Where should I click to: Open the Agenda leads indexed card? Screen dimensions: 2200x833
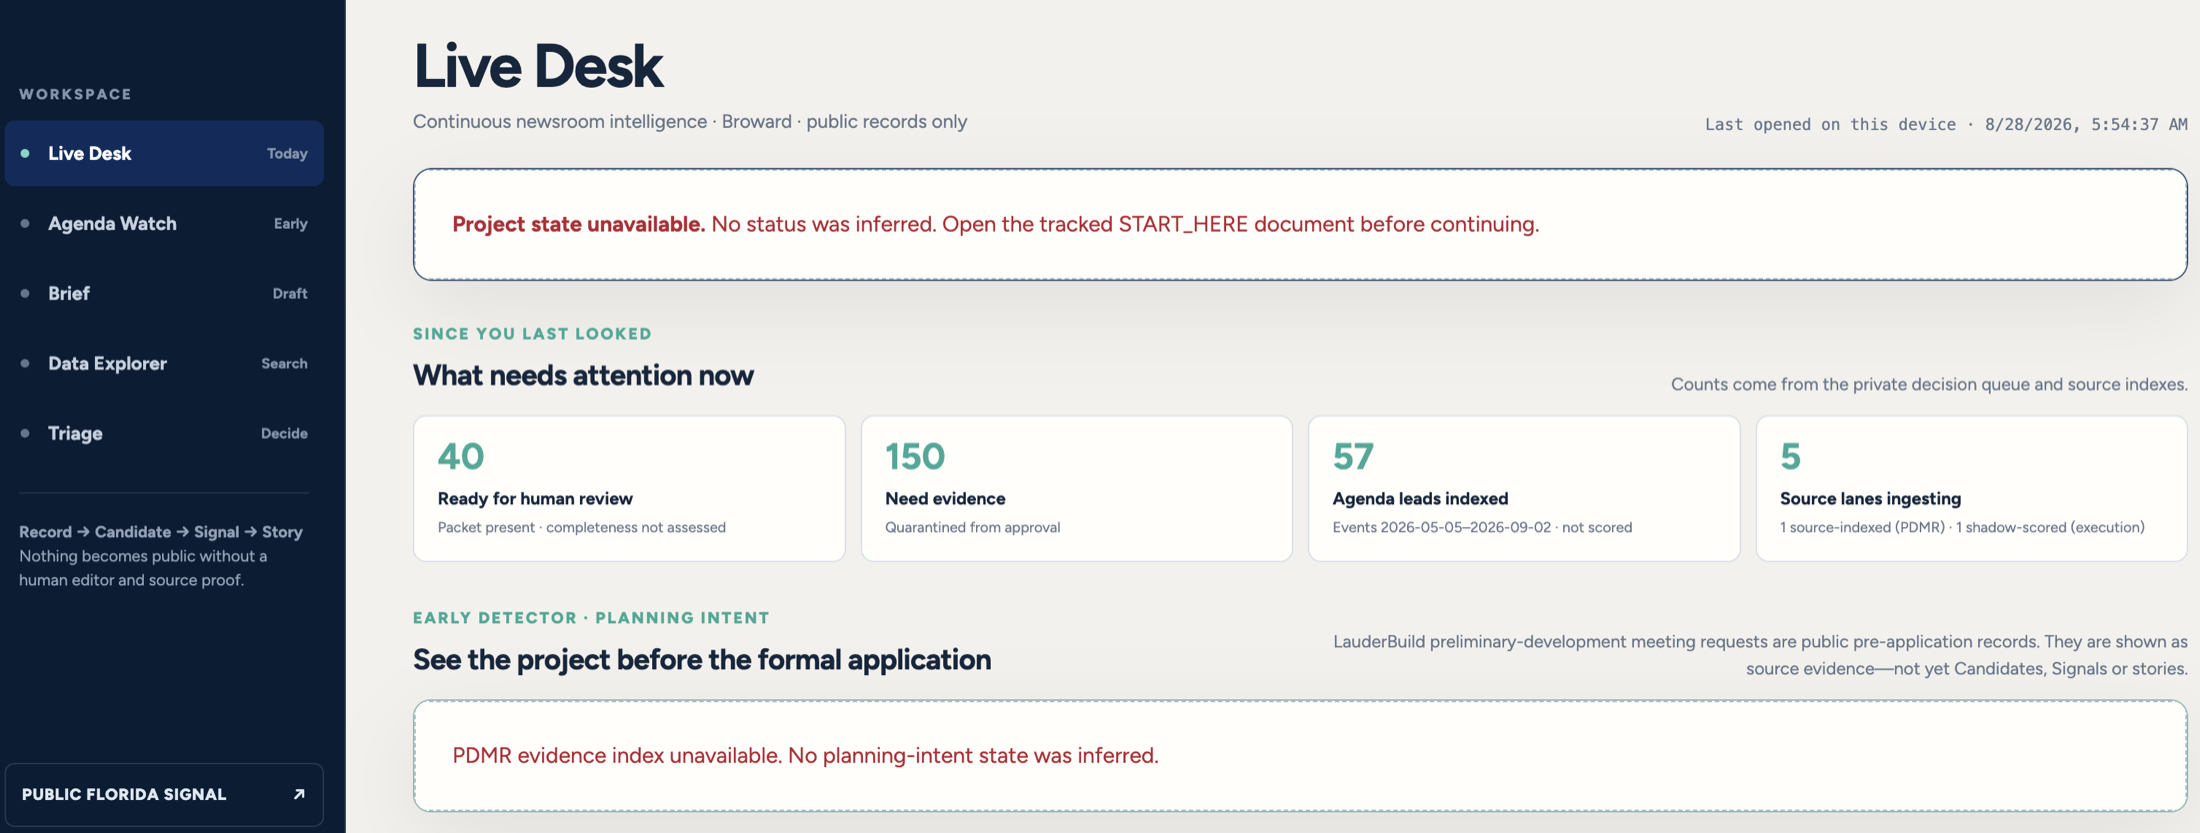coord(1524,488)
